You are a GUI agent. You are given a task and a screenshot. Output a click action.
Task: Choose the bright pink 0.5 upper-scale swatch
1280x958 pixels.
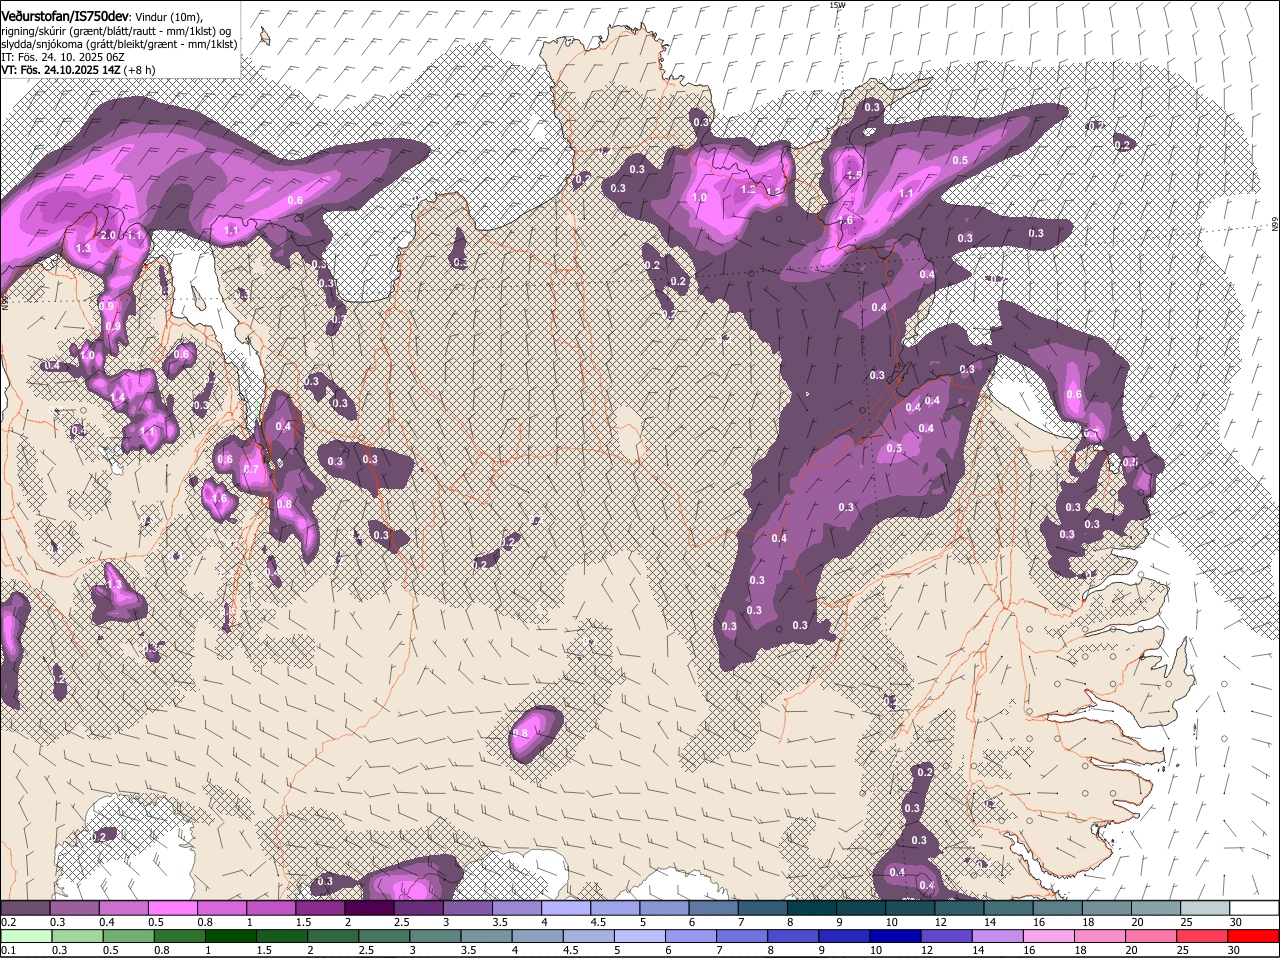point(172,907)
